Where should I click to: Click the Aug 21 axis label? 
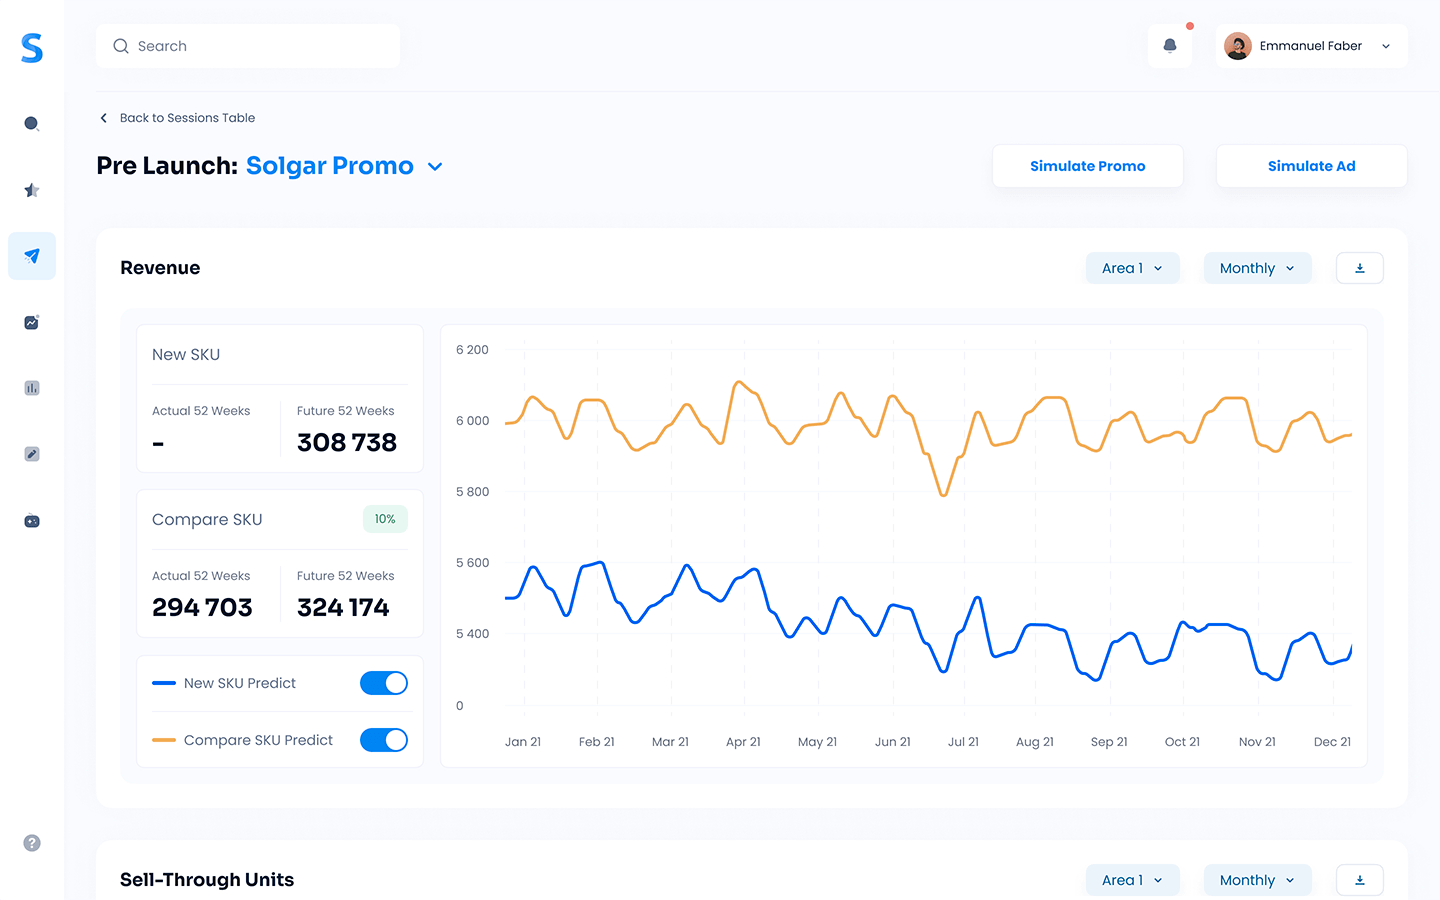(1035, 742)
